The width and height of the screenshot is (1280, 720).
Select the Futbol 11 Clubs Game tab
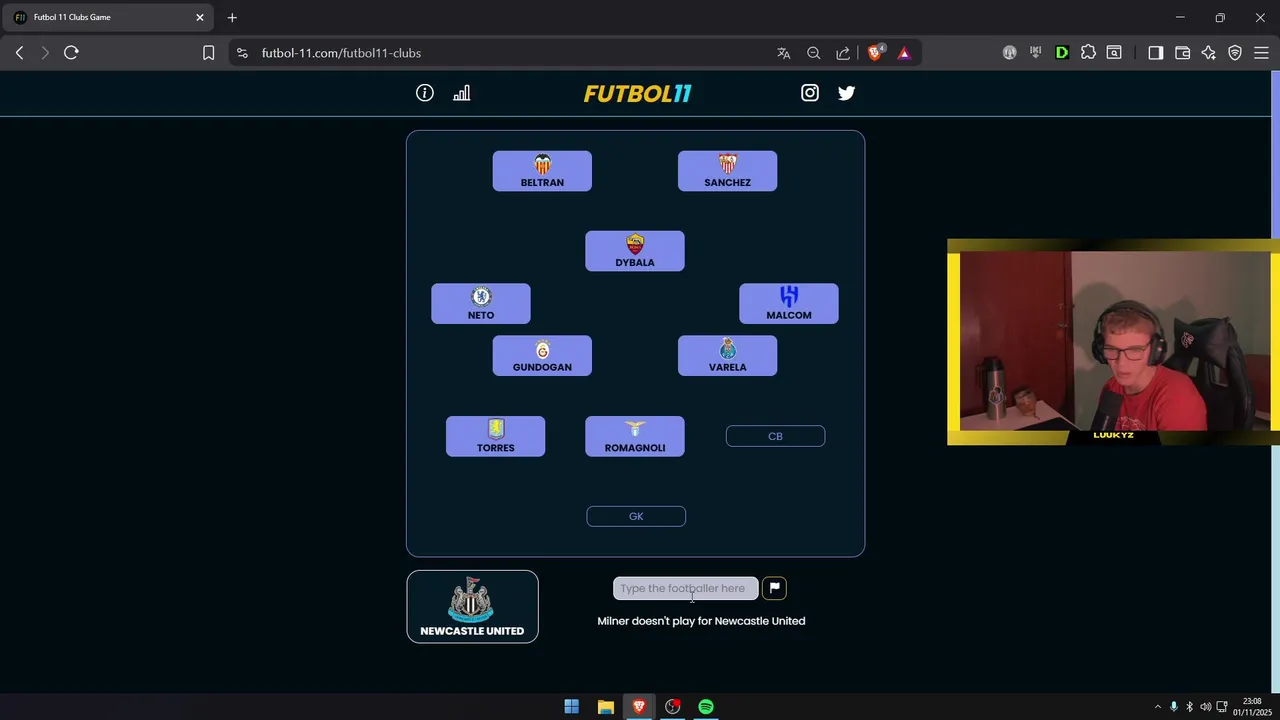(110, 17)
